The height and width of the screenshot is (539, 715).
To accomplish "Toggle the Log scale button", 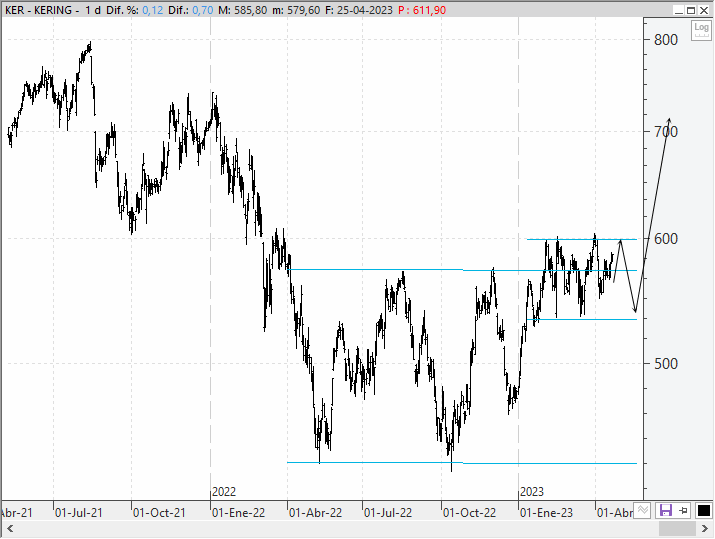I will [x=701, y=30].
